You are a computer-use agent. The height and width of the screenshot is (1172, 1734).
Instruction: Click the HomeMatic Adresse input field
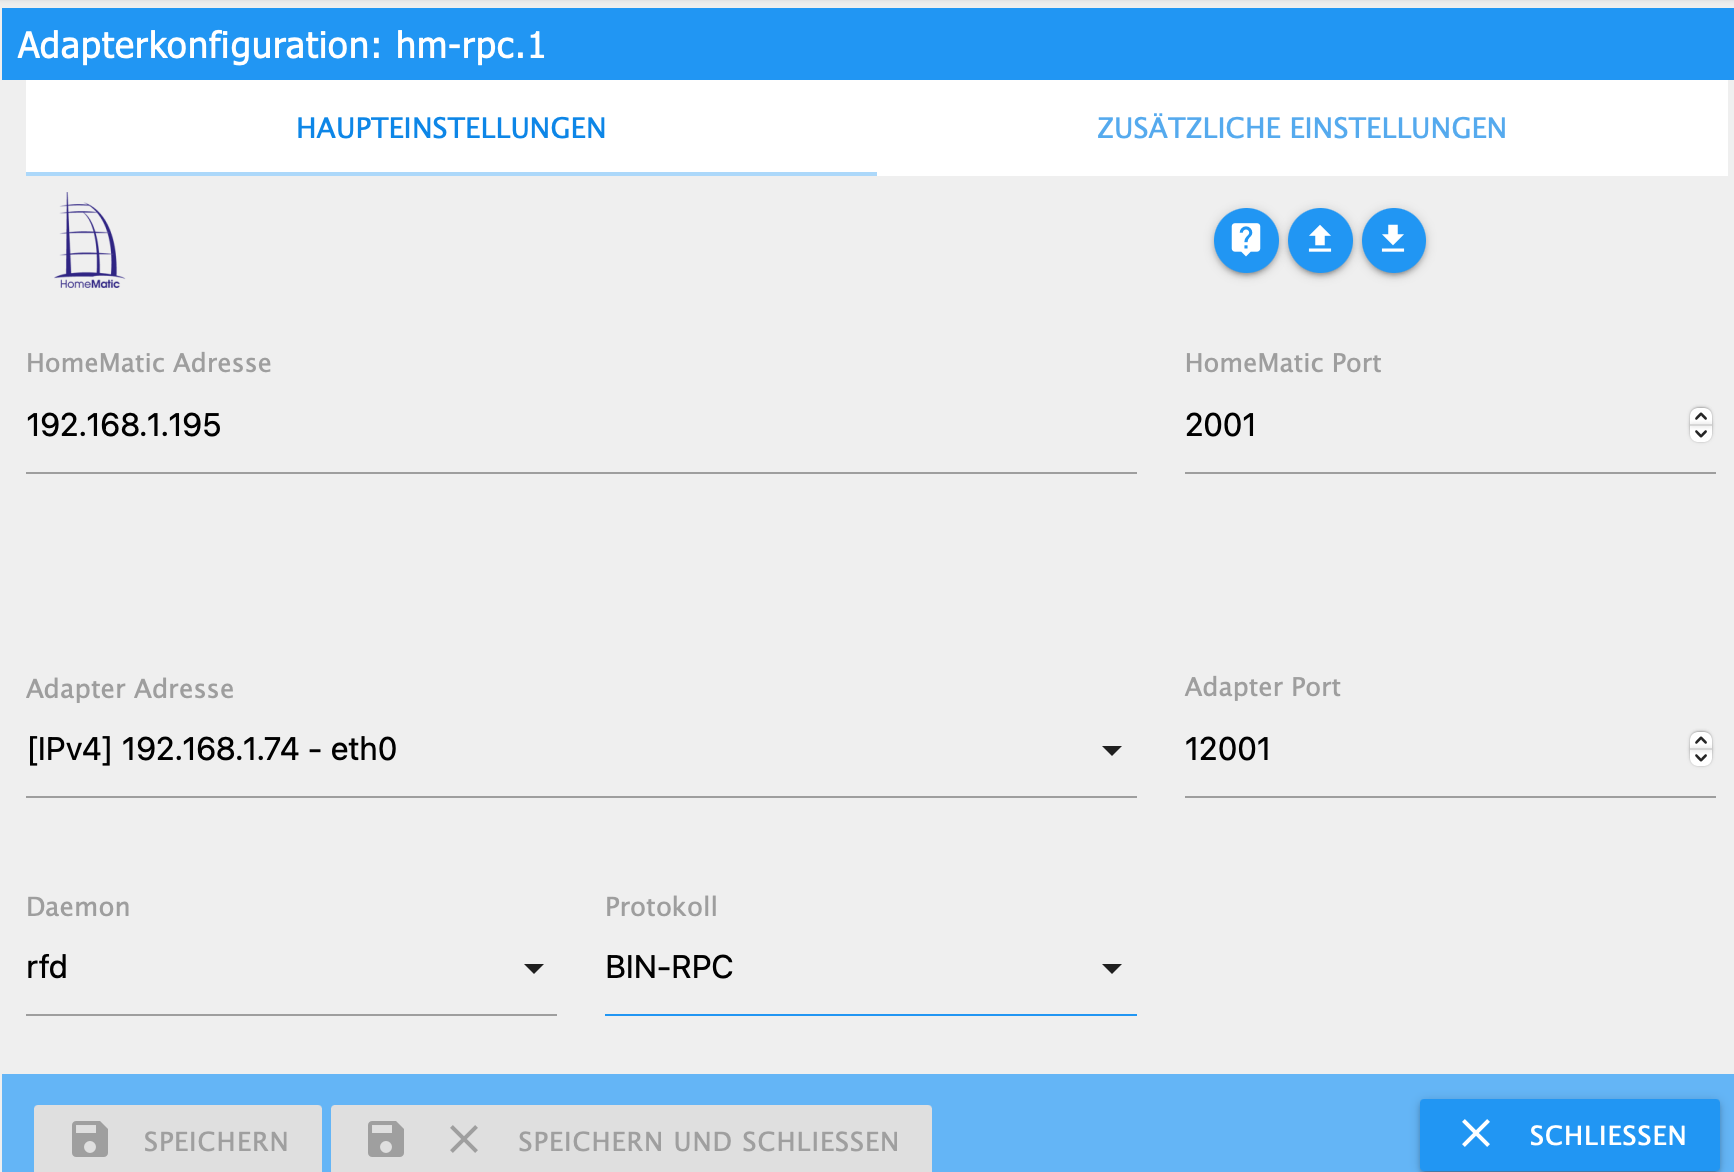pos(580,426)
